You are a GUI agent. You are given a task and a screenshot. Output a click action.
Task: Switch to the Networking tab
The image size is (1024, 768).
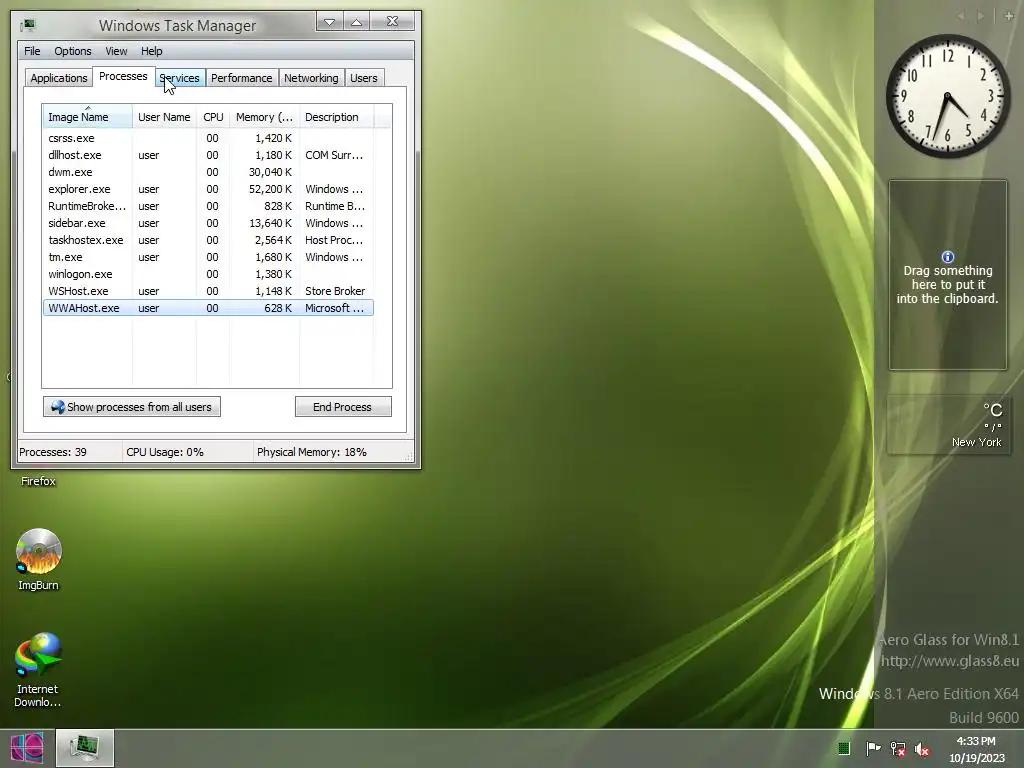pyautogui.click(x=312, y=78)
